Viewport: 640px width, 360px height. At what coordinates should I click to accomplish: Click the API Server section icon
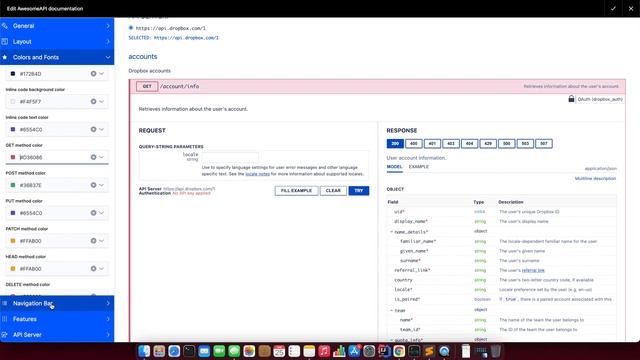pos(5,335)
